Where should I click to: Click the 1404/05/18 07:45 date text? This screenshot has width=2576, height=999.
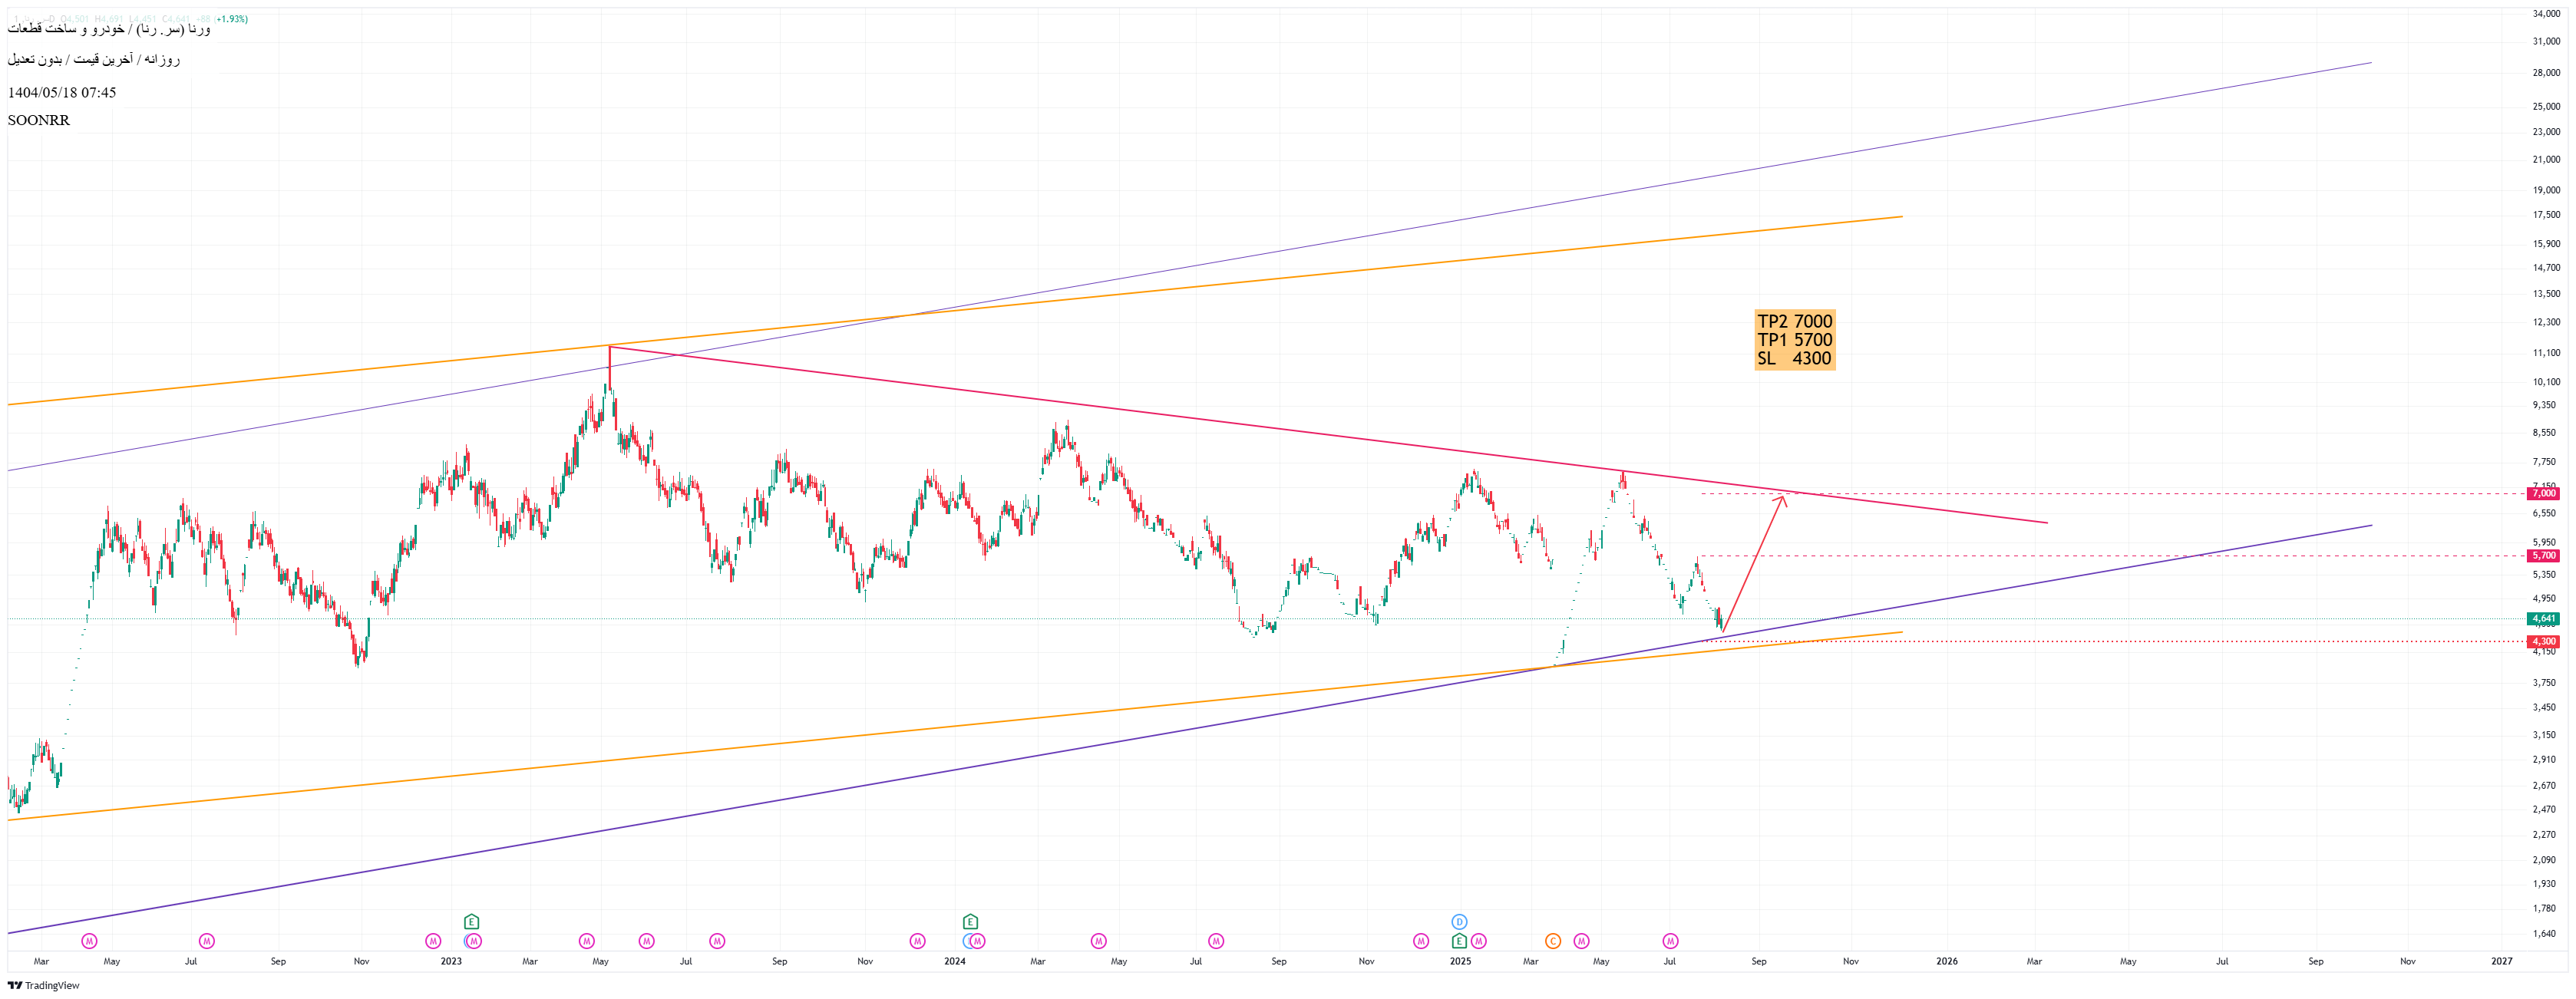point(62,92)
